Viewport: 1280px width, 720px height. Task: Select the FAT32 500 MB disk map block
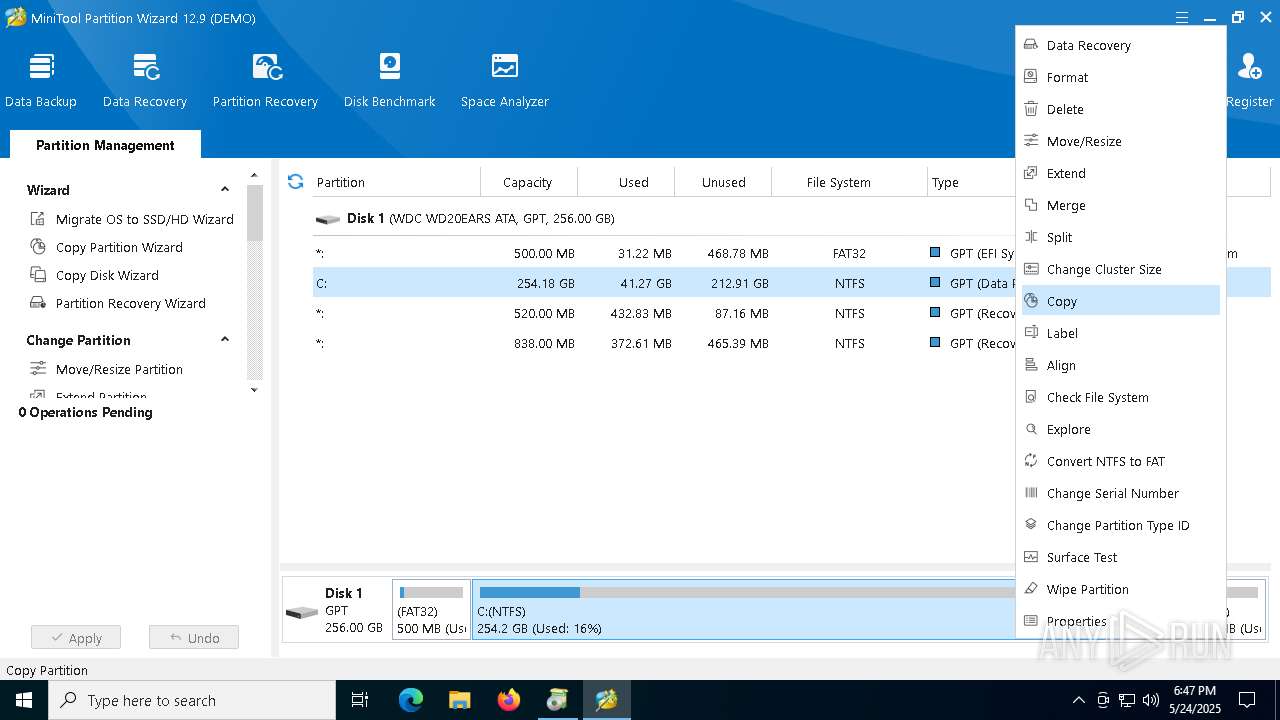pos(431,610)
